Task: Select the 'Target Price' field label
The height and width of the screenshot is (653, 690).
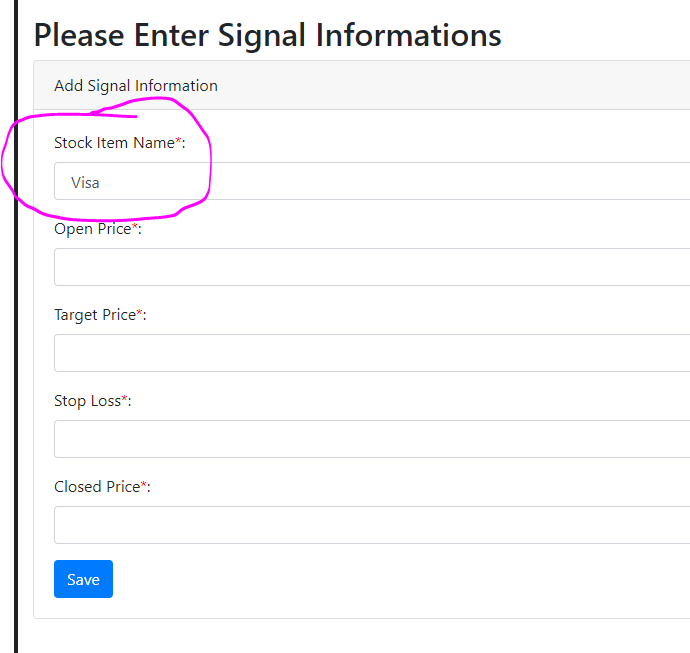Action: 94,315
